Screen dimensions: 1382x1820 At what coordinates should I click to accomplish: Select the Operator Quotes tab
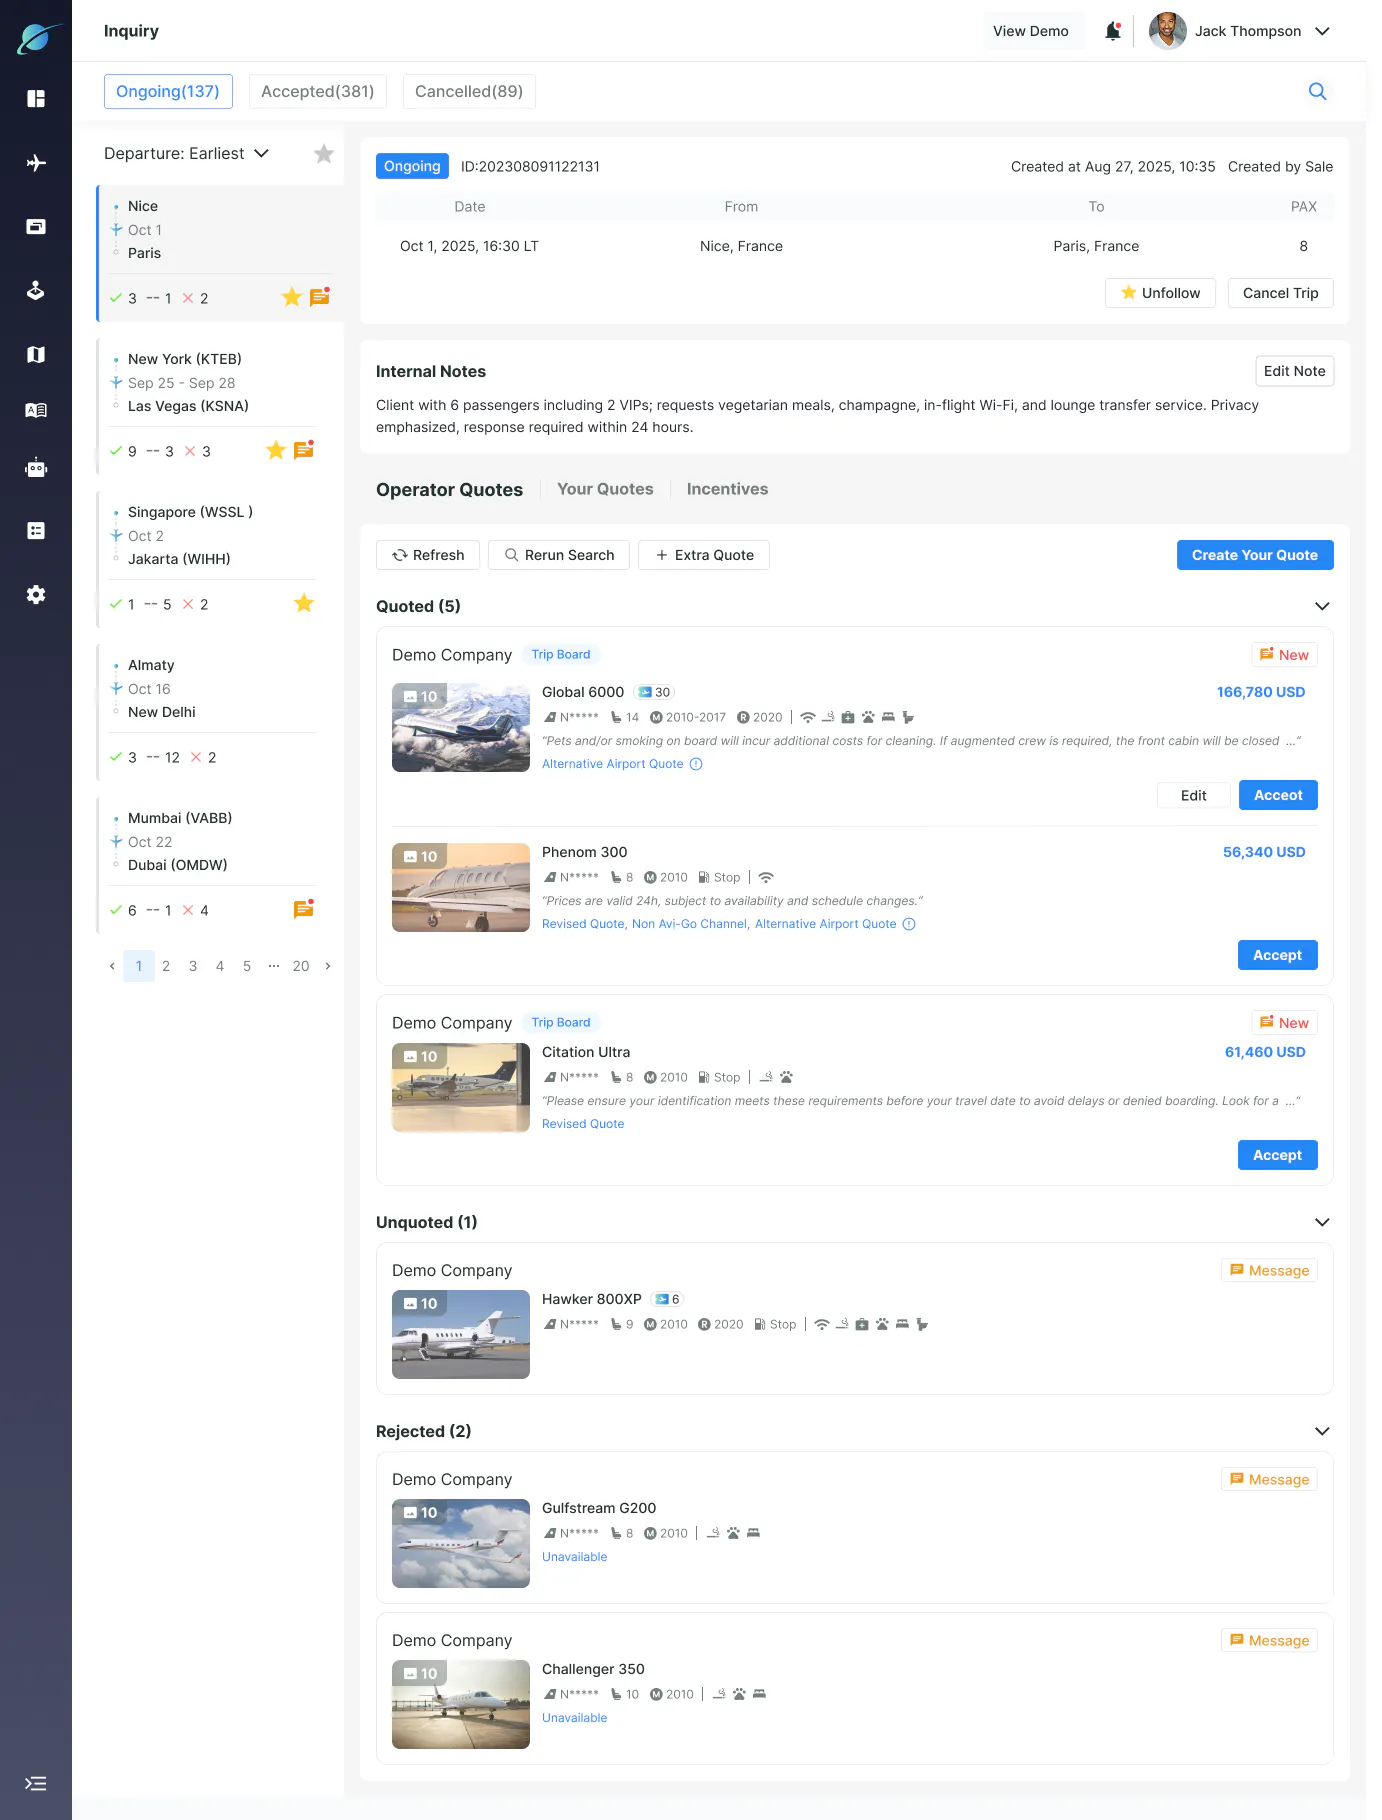click(x=449, y=489)
